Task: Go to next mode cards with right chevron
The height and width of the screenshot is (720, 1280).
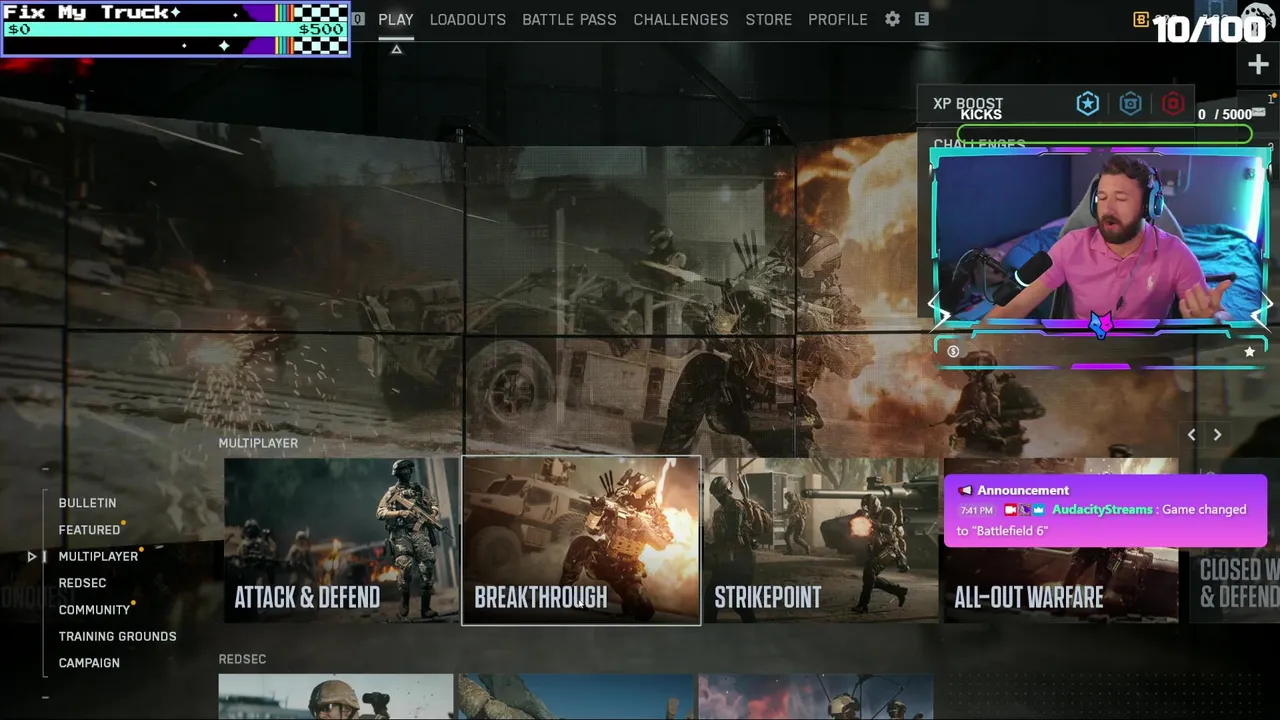Action: point(1217,434)
